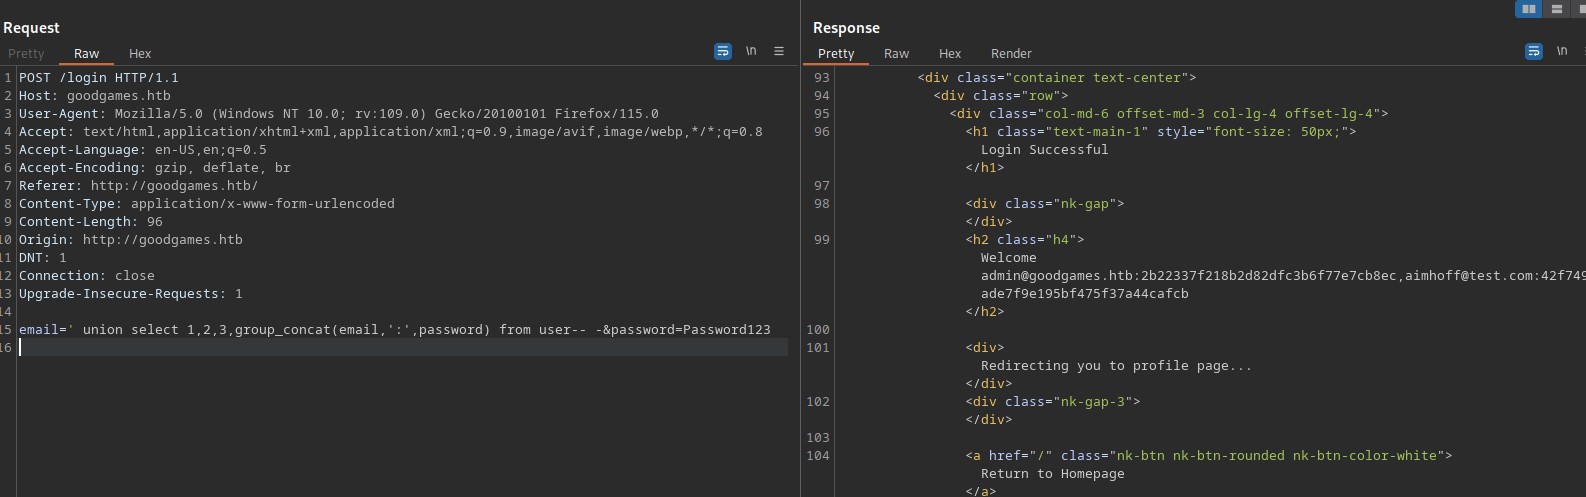Click the 'DNT: 1' header line
This screenshot has height=497, width=1586.
coord(43,258)
